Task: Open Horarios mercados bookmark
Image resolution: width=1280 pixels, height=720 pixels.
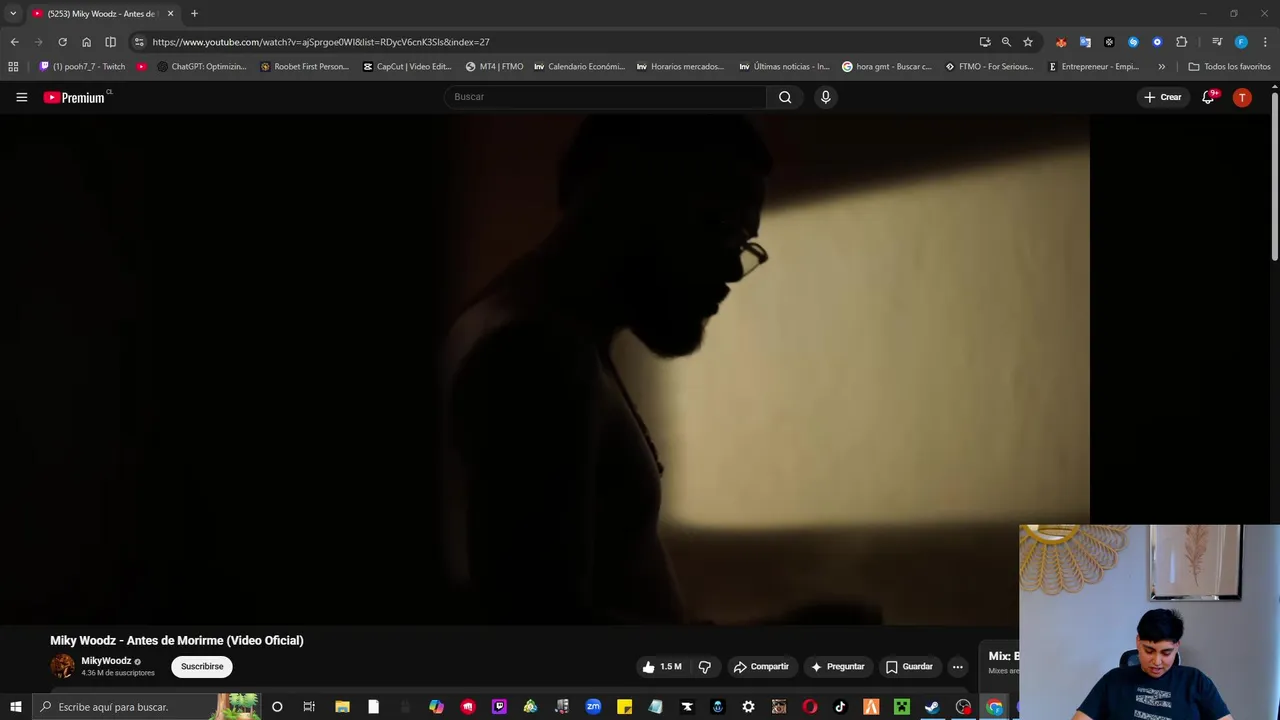Action: pos(680,67)
